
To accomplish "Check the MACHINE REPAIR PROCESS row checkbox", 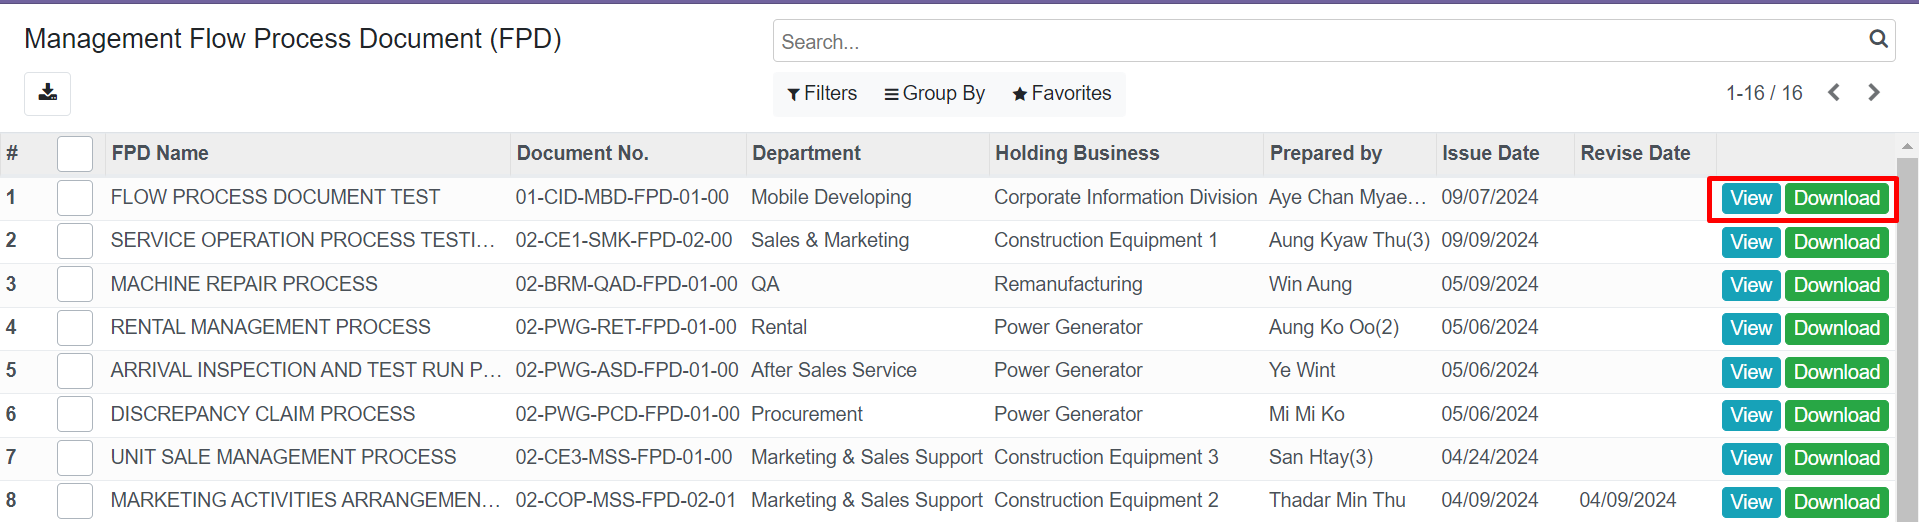I will click(75, 284).
